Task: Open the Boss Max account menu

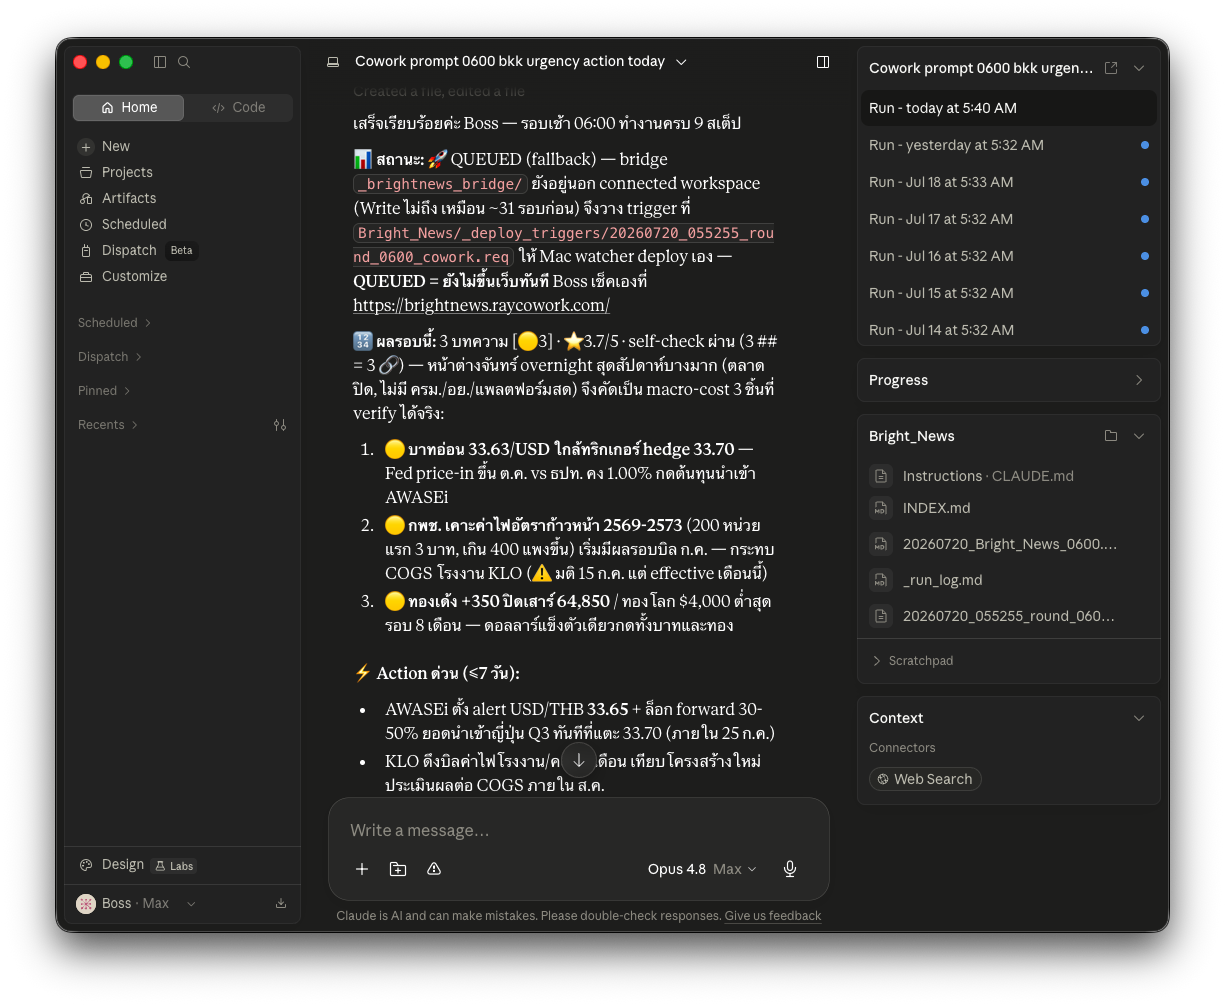Action: [136, 903]
